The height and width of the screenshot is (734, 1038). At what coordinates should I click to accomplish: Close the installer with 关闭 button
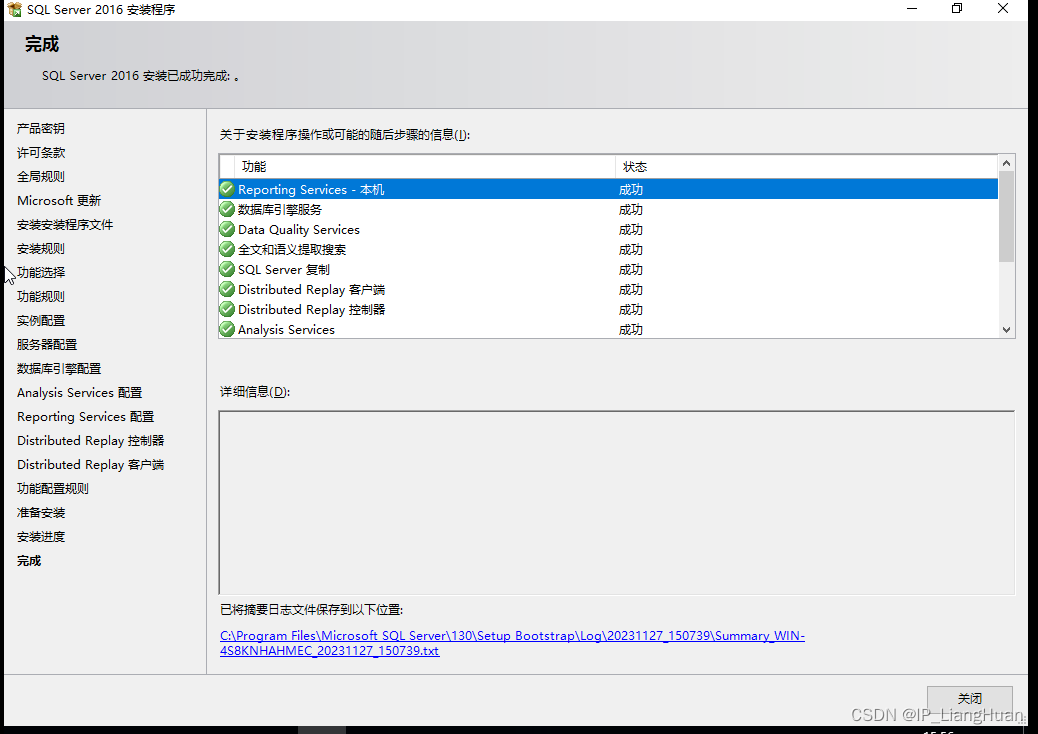tap(969, 698)
